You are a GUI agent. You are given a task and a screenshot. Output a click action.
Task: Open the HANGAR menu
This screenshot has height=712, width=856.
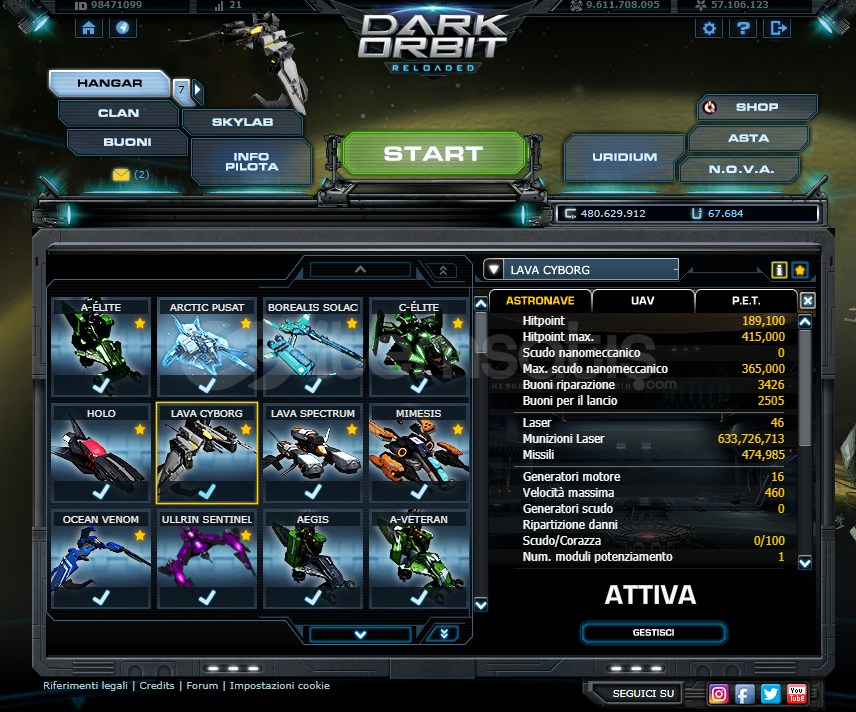[109, 83]
